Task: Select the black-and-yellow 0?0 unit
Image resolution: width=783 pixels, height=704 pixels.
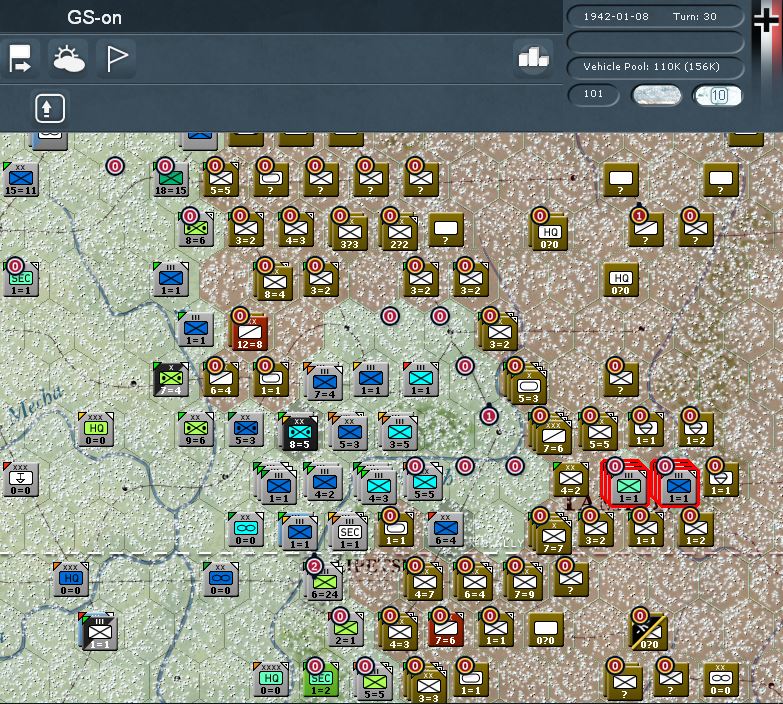Action: point(649,632)
